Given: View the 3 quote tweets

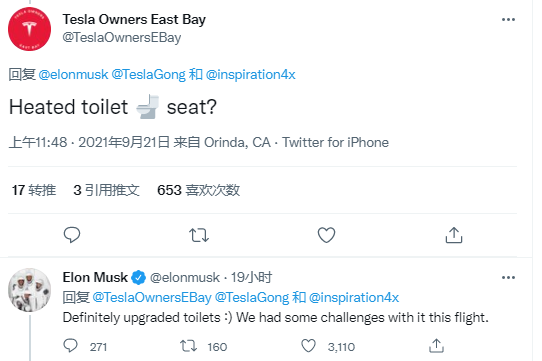Looking at the screenshot, I should tap(106, 190).
